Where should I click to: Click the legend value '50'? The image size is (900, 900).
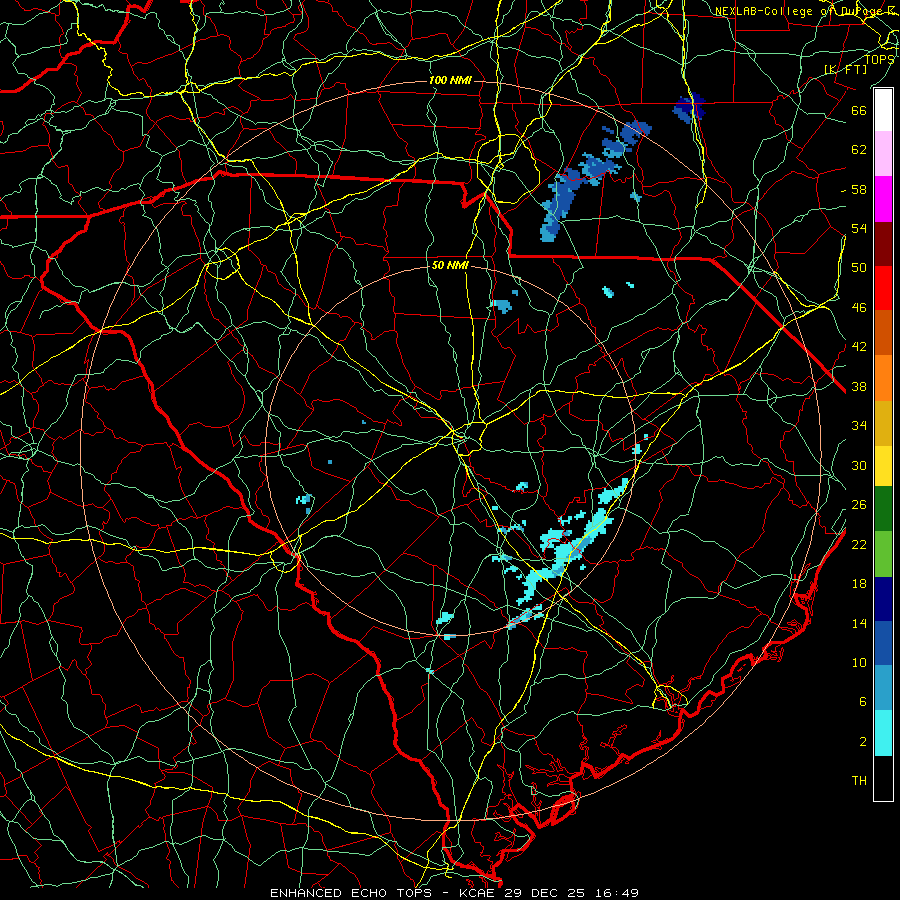tap(859, 268)
